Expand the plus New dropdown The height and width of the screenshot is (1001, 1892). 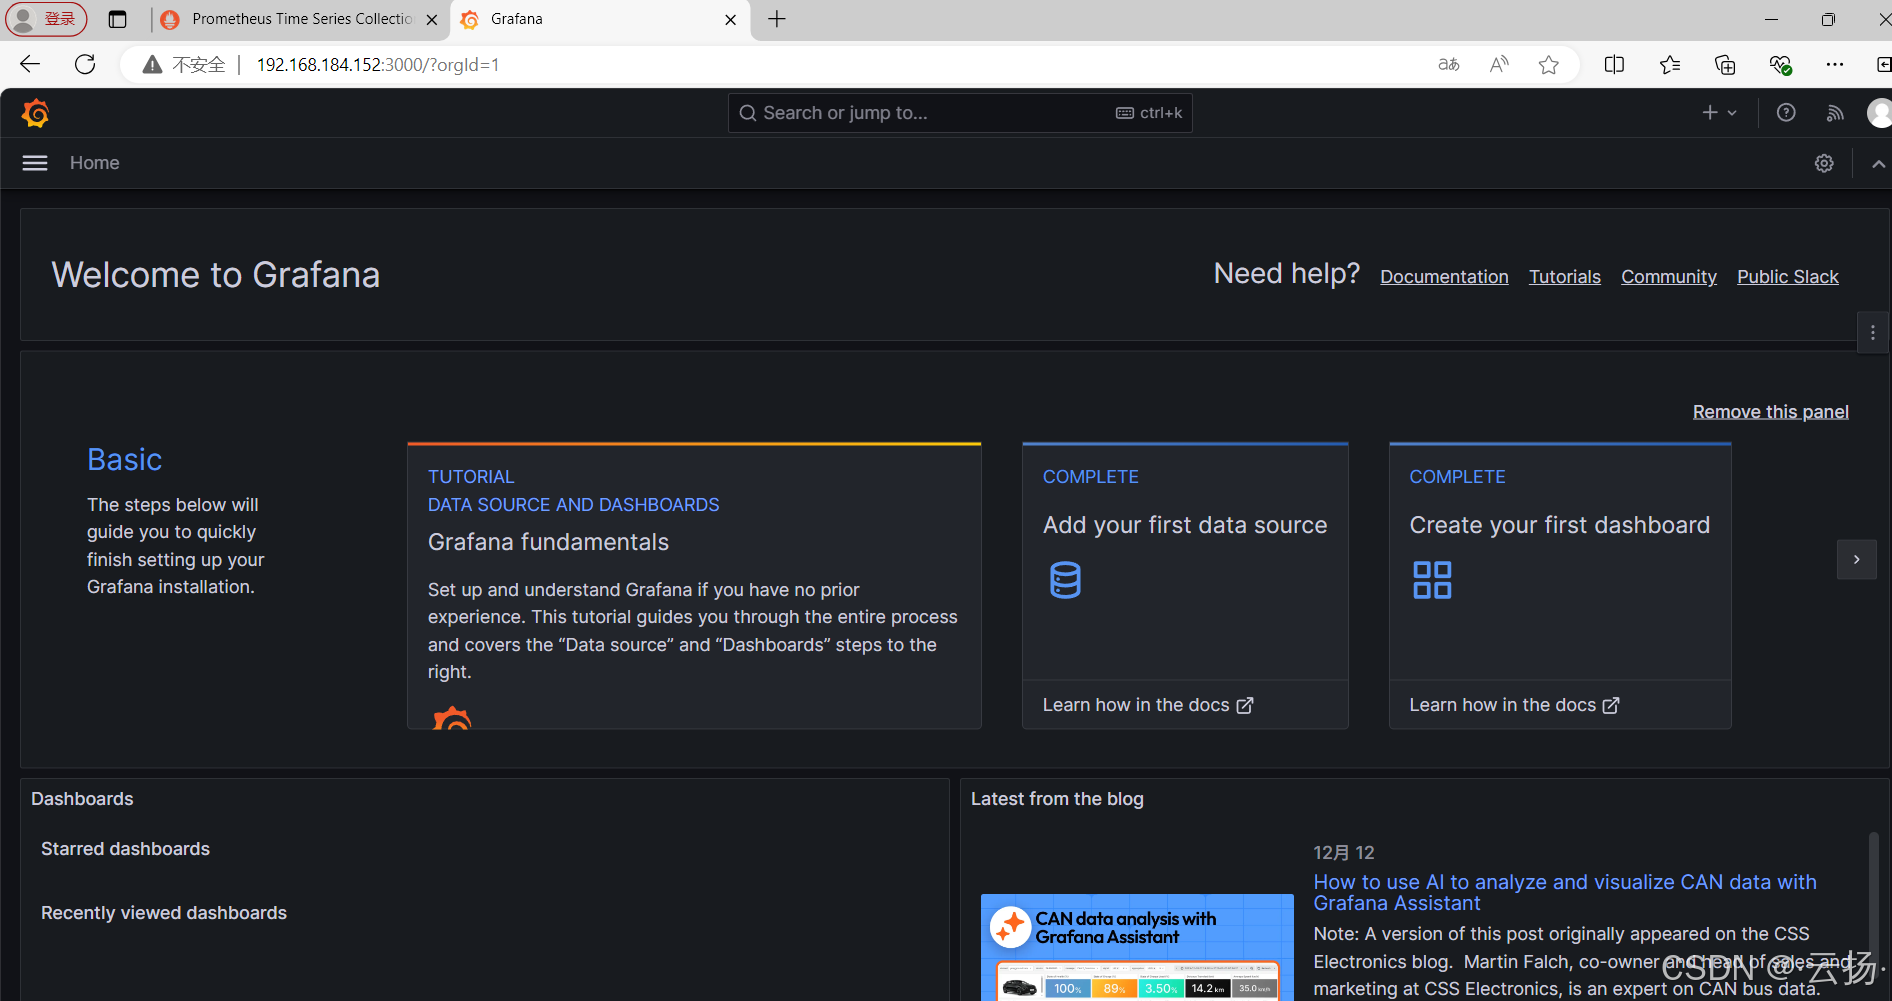tap(1719, 113)
